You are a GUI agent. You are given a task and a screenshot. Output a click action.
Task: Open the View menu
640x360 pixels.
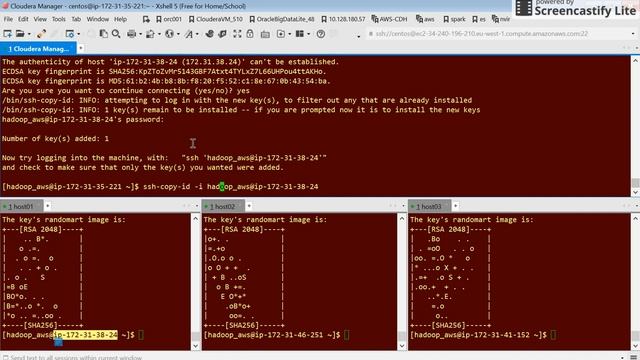[40, 19]
